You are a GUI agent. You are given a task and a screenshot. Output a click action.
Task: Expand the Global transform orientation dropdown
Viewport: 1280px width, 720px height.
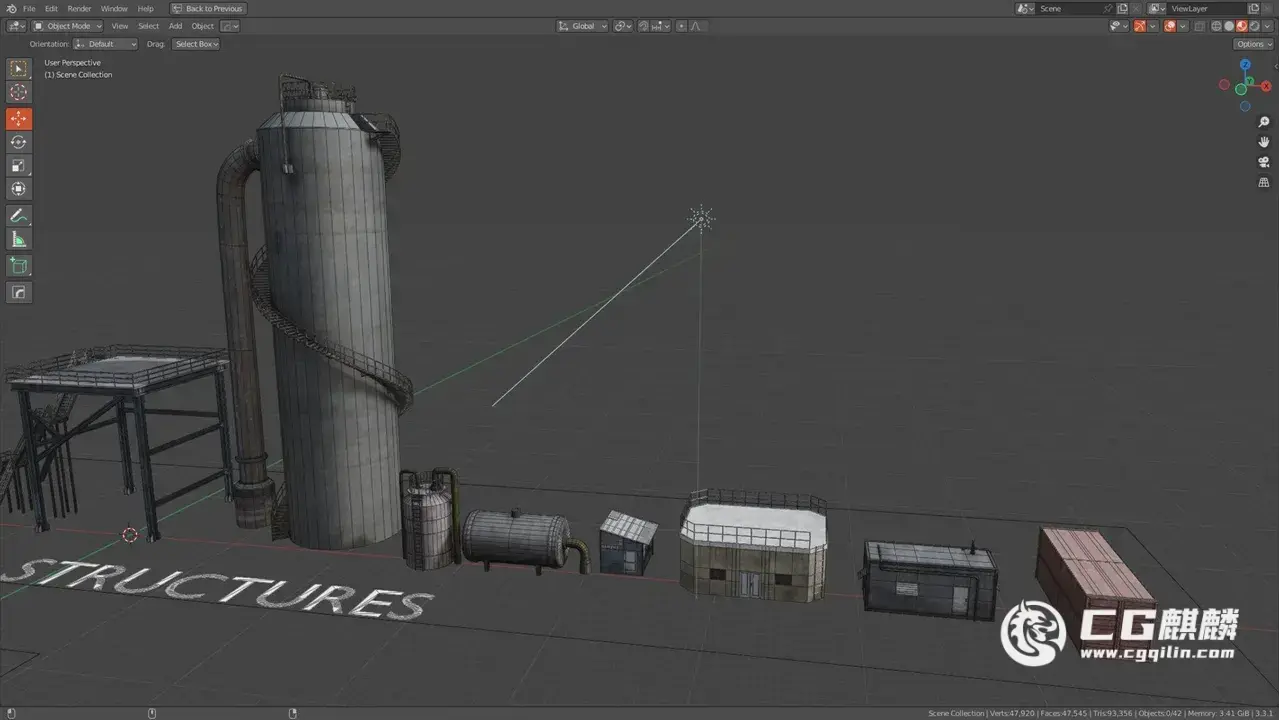(x=582, y=26)
